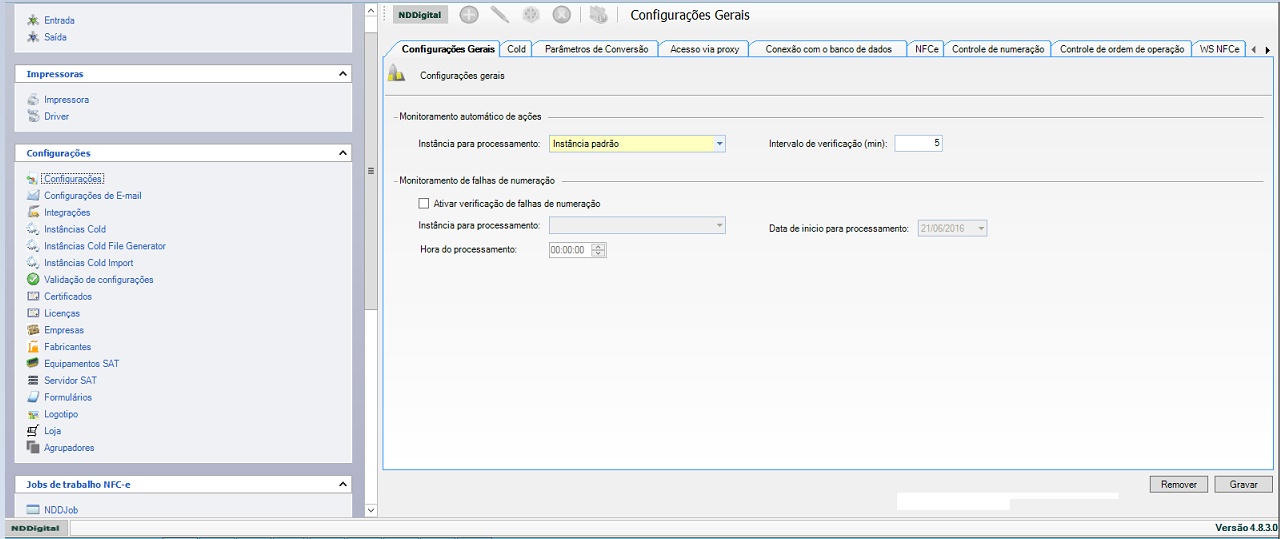The image size is (1280, 539).
Task: Click the plus-circle add icon in toolbar
Action: (x=468, y=15)
